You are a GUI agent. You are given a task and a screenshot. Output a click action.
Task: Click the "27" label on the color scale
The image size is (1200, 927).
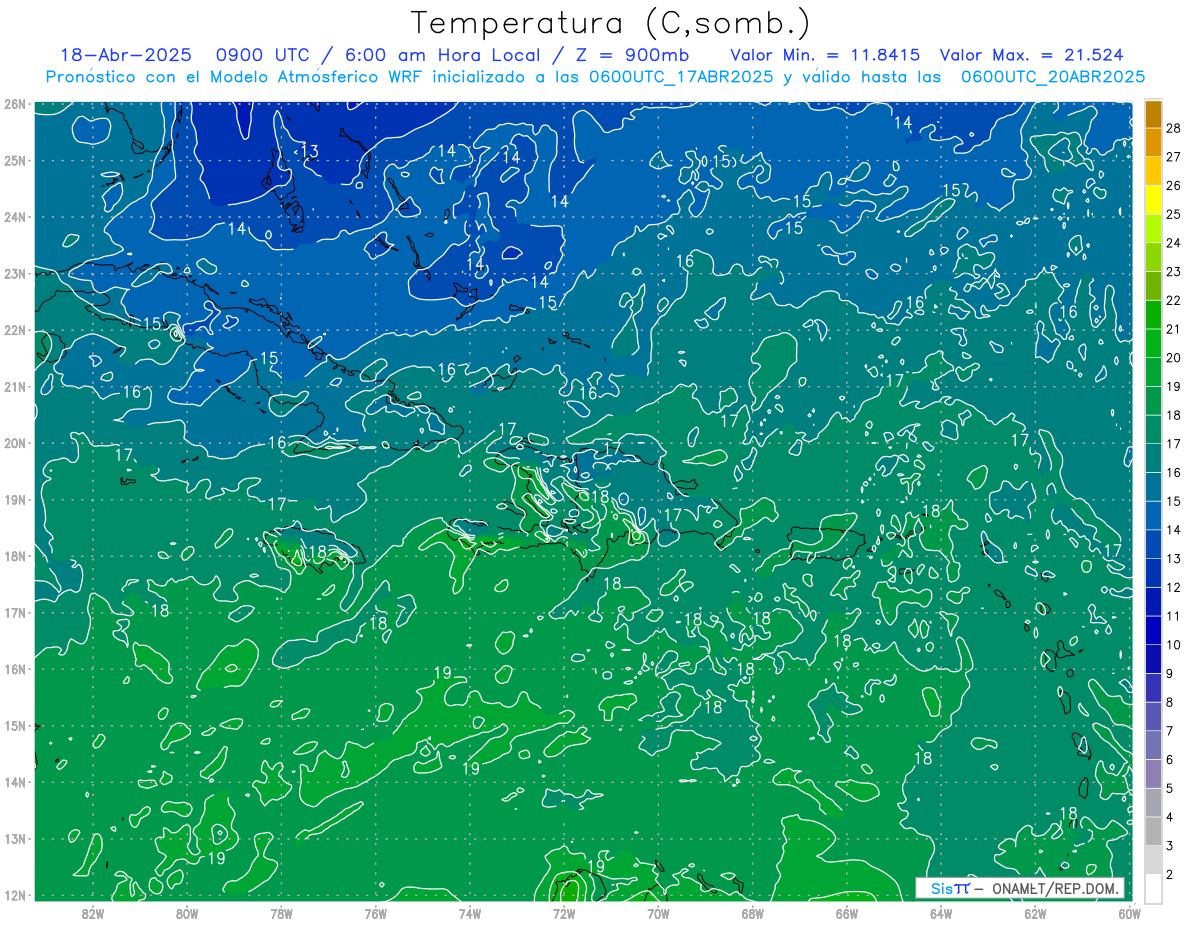pos(1173,157)
